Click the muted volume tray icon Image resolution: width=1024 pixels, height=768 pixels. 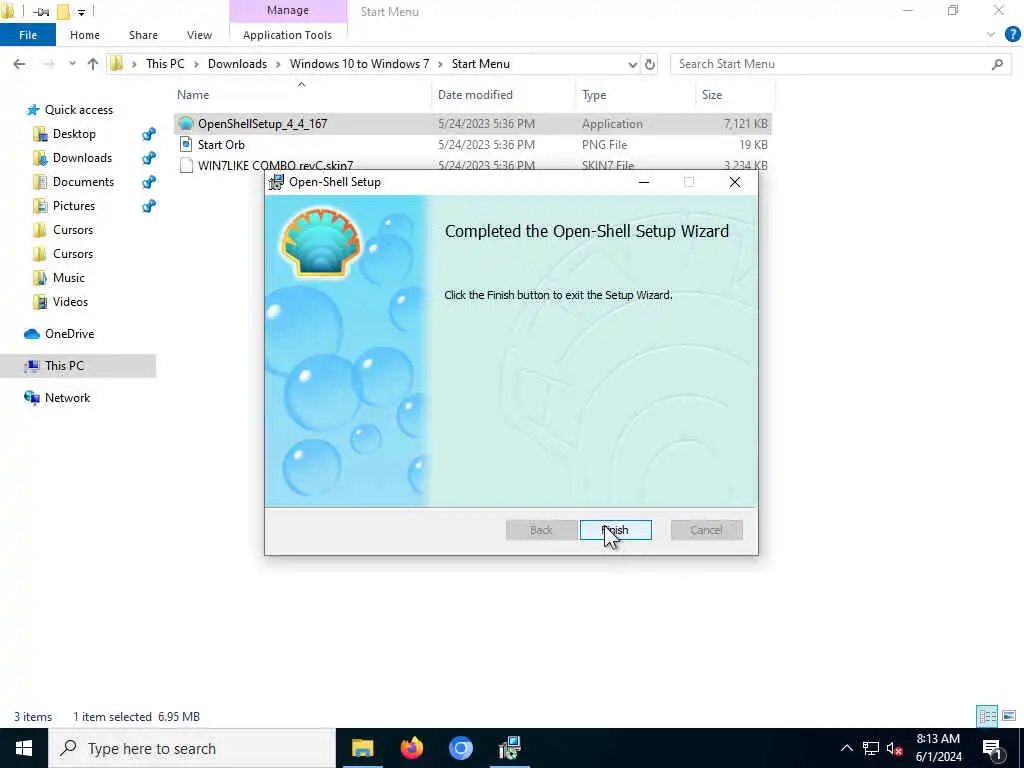coord(895,748)
